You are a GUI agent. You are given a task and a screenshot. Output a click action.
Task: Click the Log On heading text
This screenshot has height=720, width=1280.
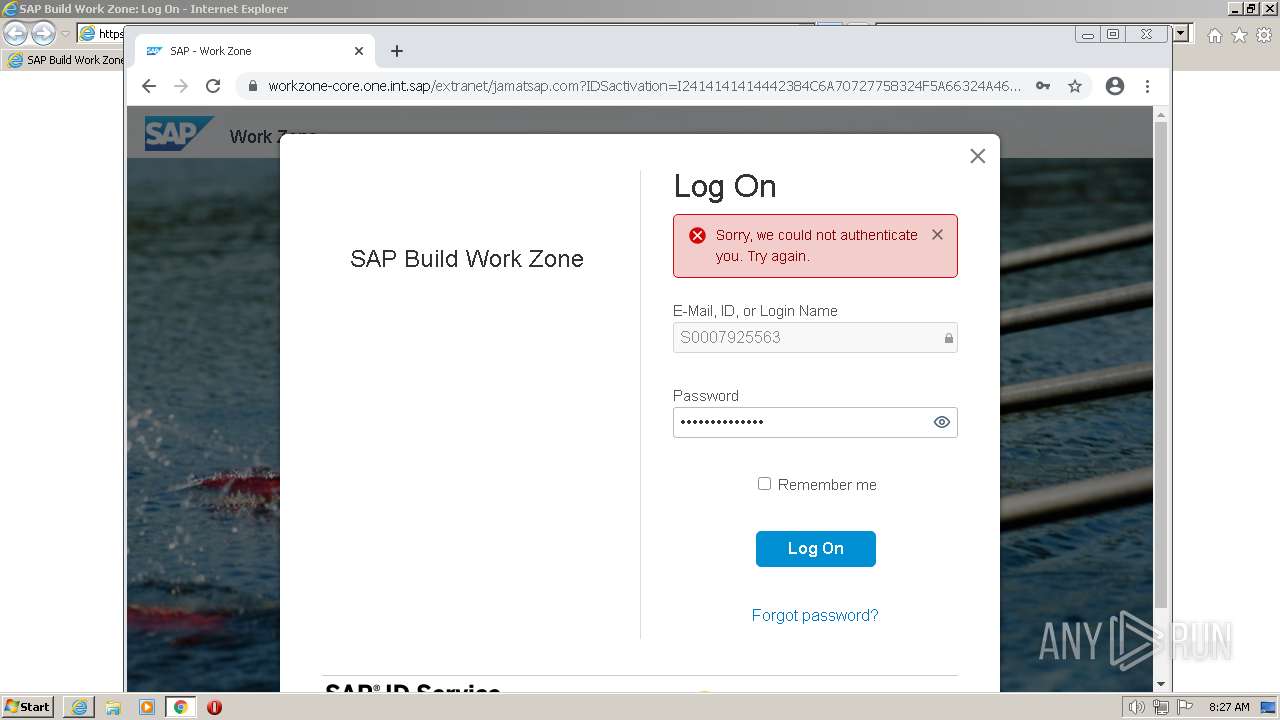point(725,186)
